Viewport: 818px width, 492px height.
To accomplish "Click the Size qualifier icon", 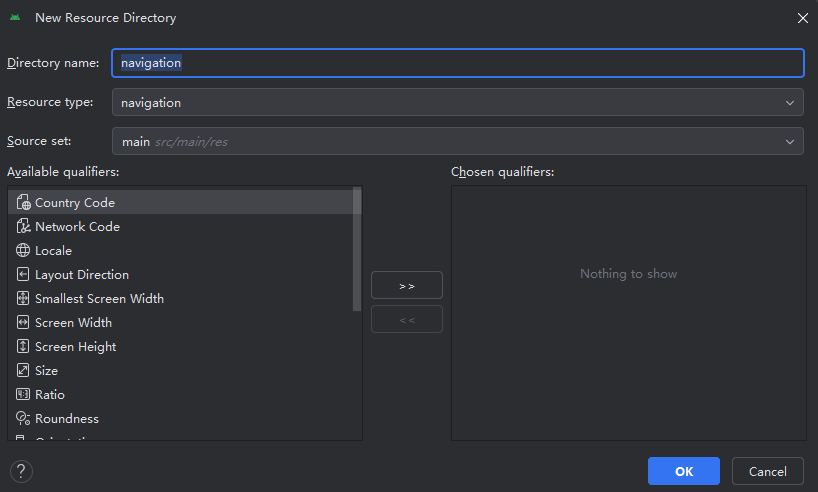I will 23,370.
